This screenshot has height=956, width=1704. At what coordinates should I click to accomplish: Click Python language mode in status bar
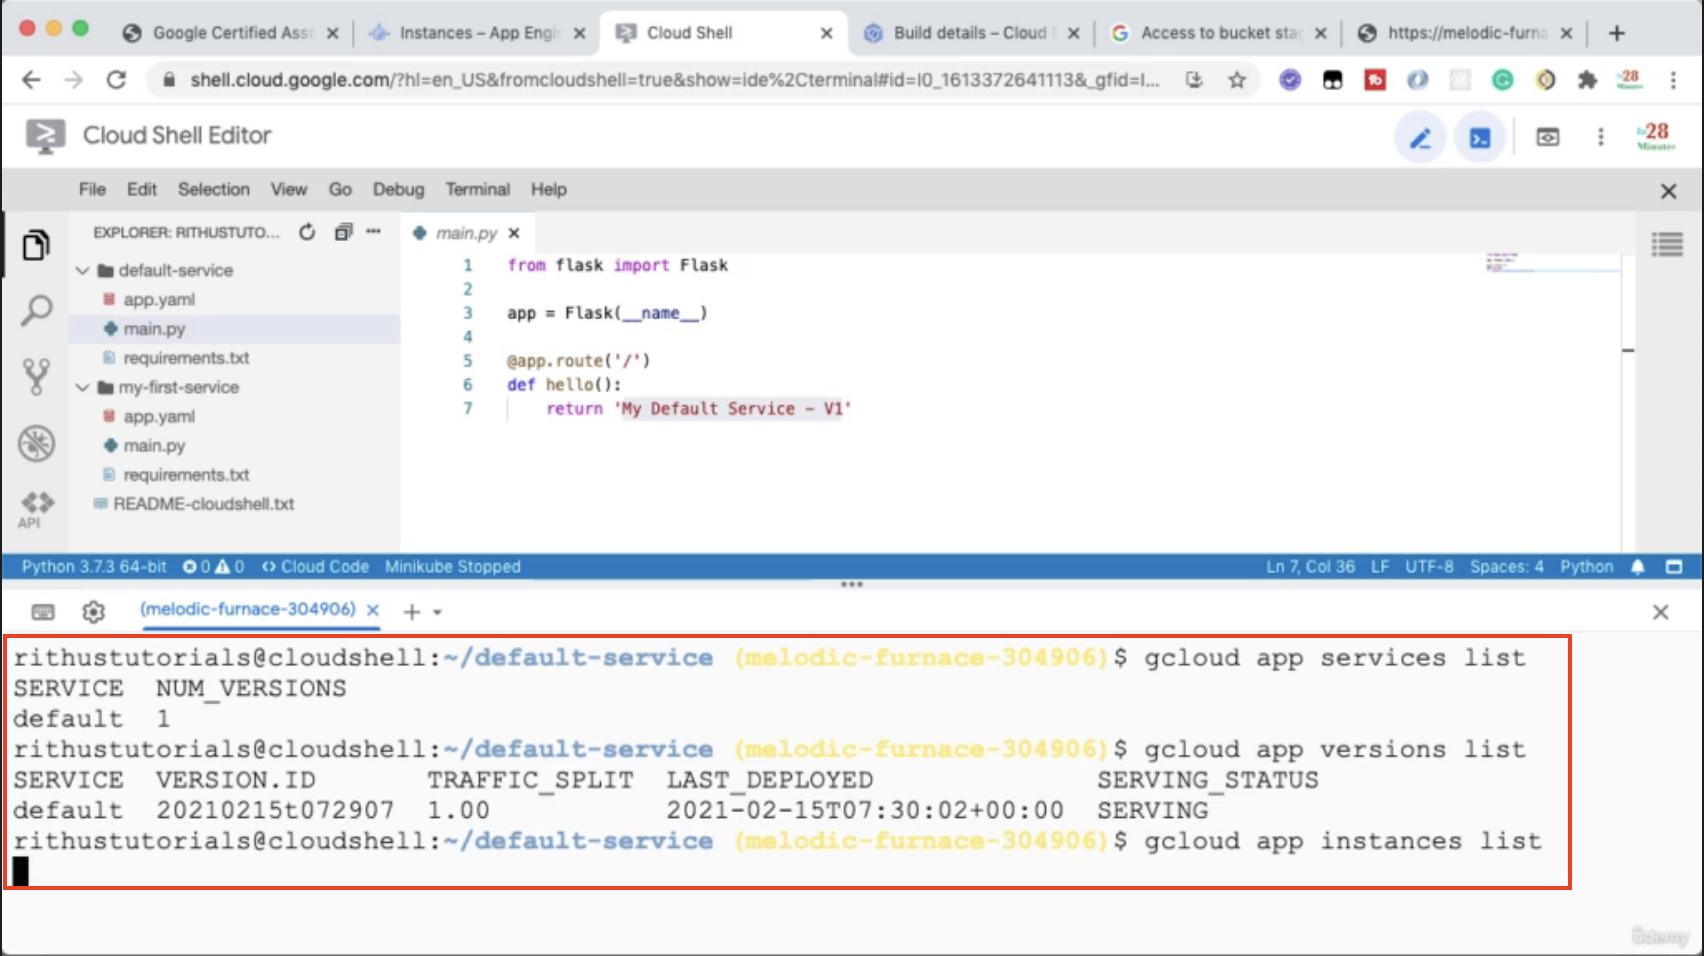(1586, 567)
